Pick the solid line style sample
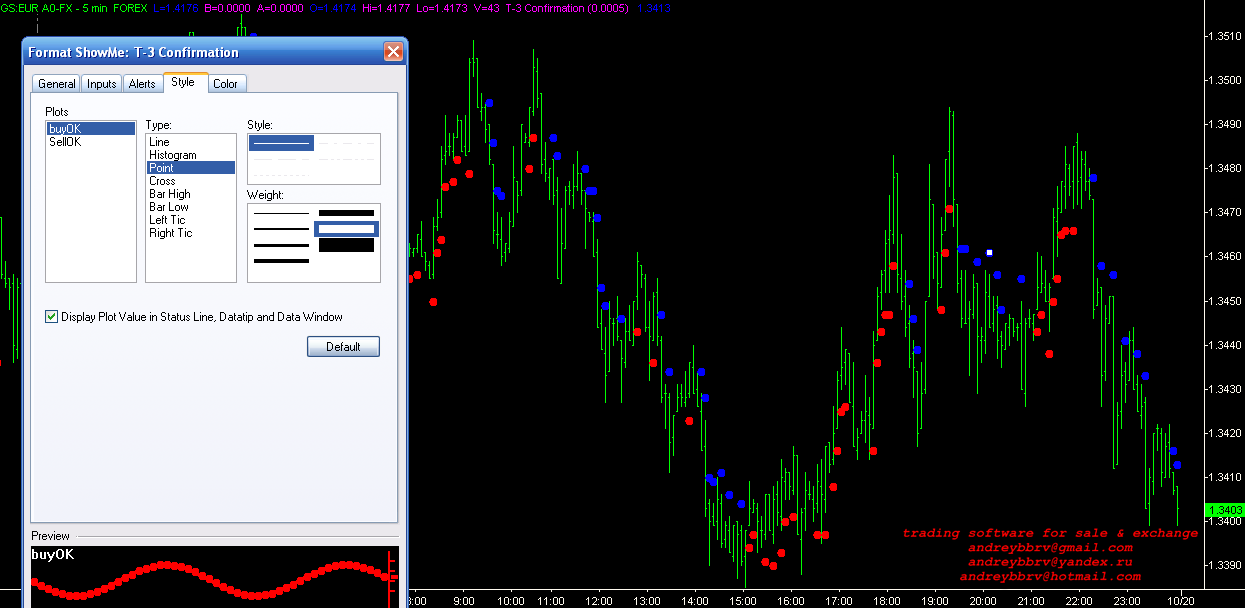Image resolution: width=1245 pixels, height=608 pixels. pyautogui.click(x=281, y=143)
